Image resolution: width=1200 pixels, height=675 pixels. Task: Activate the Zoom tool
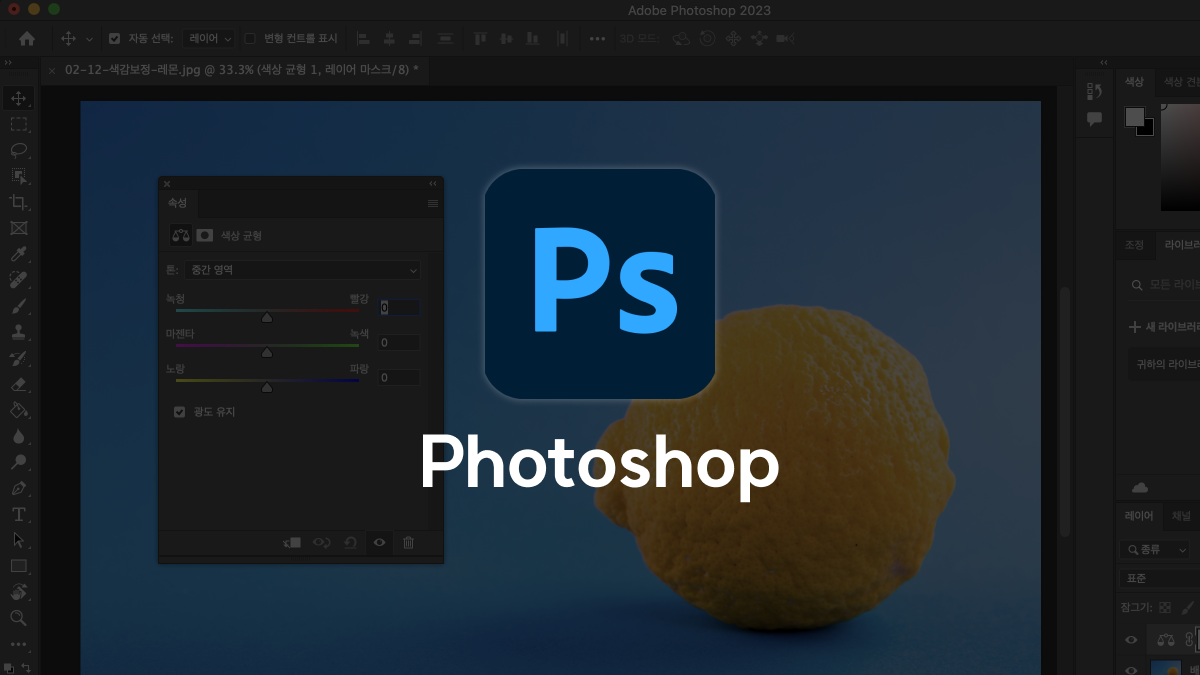pyautogui.click(x=18, y=618)
